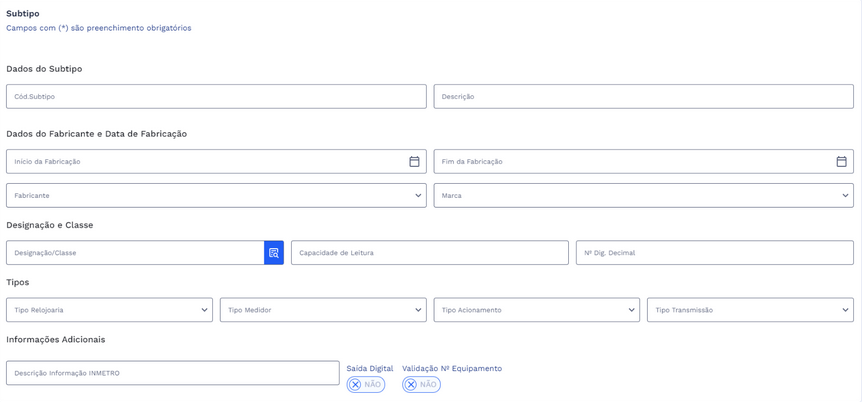Focus the Nº Díg. Decimal field

(x=714, y=253)
